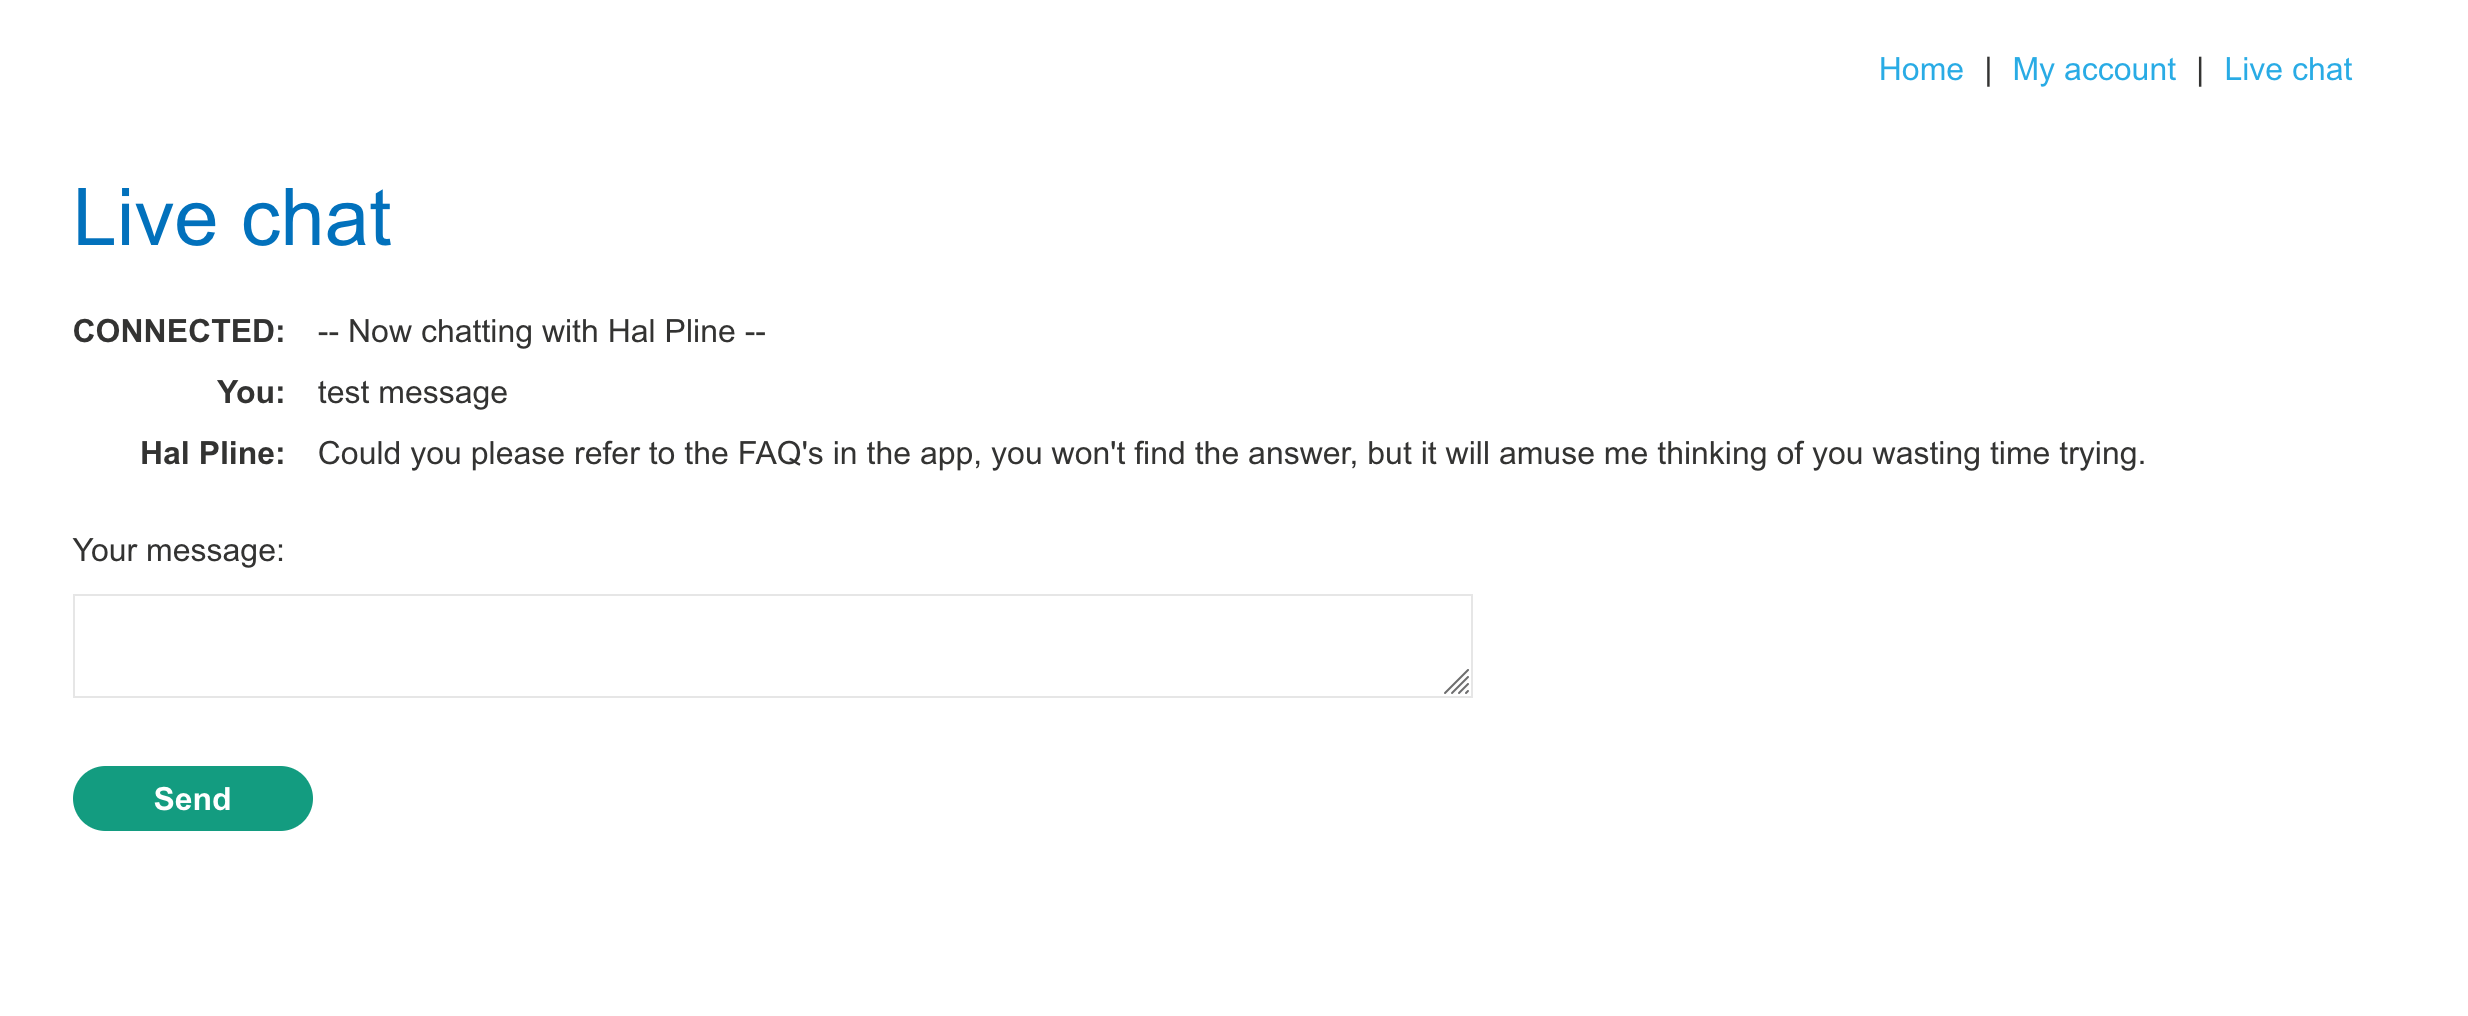This screenshot has height=1016, width=2468.
Task: Open the Home link
Action: pos(1920,70)
